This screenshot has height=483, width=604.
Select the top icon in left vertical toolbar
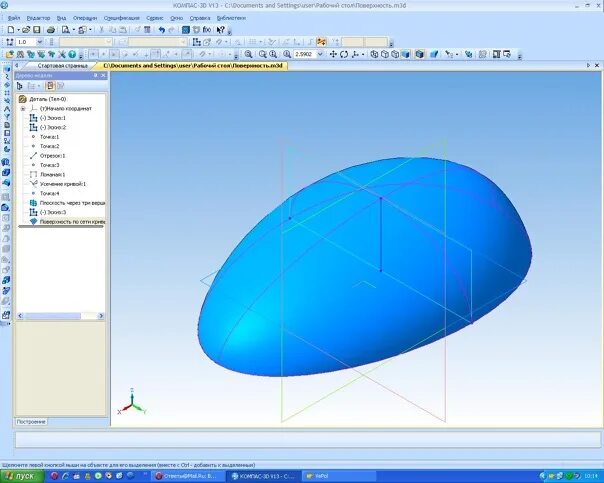7,69
